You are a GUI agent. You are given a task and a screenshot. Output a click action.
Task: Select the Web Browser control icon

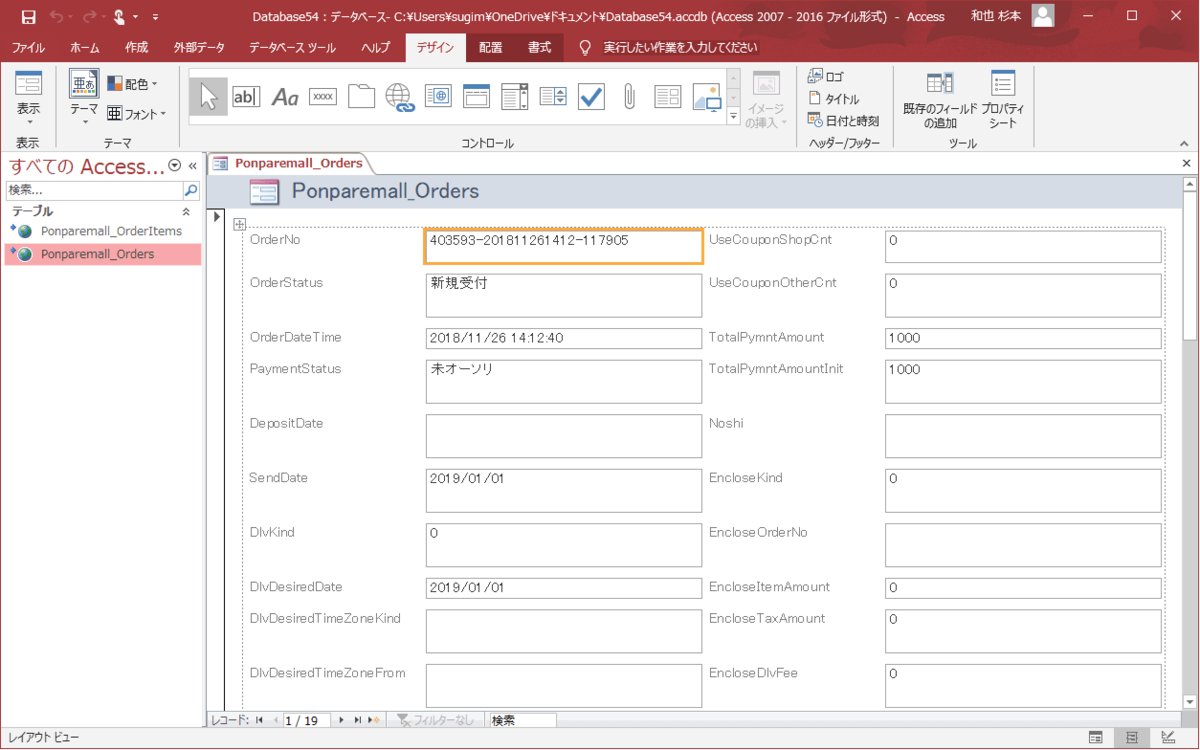(438, 96)
